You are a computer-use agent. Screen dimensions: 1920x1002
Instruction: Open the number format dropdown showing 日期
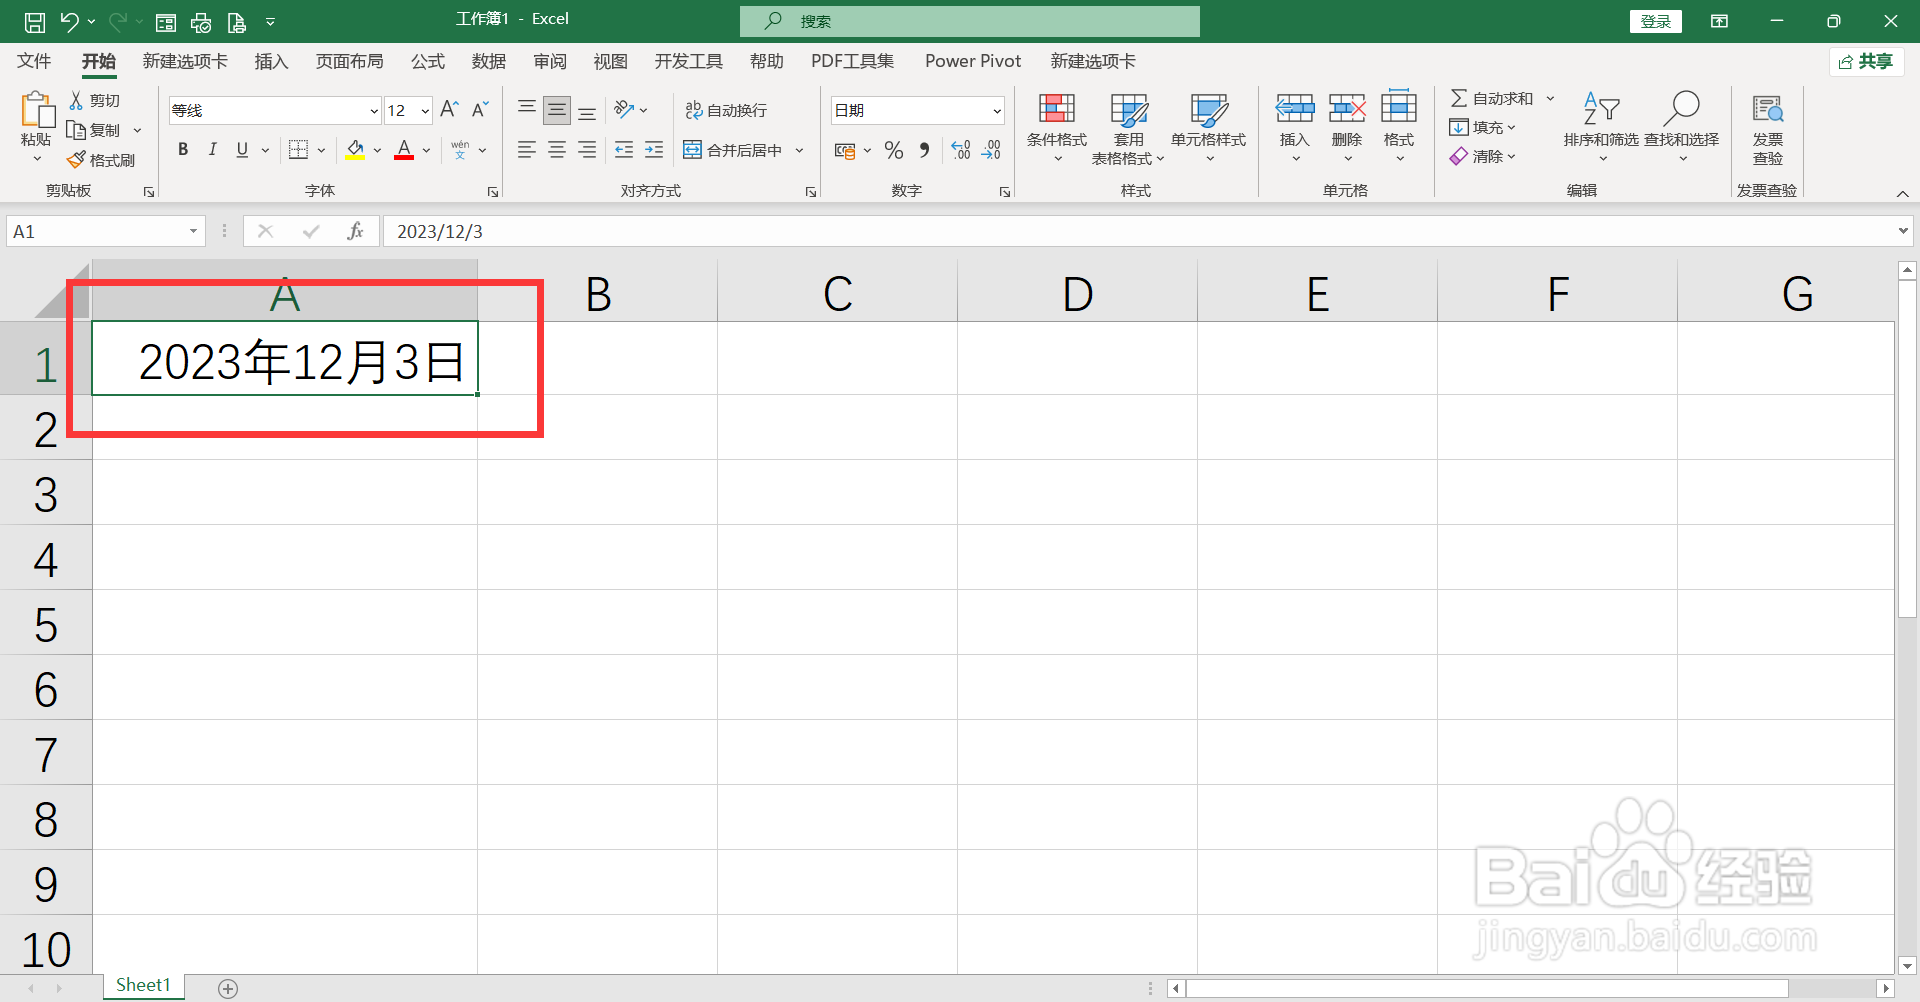(x=997, y=111)
